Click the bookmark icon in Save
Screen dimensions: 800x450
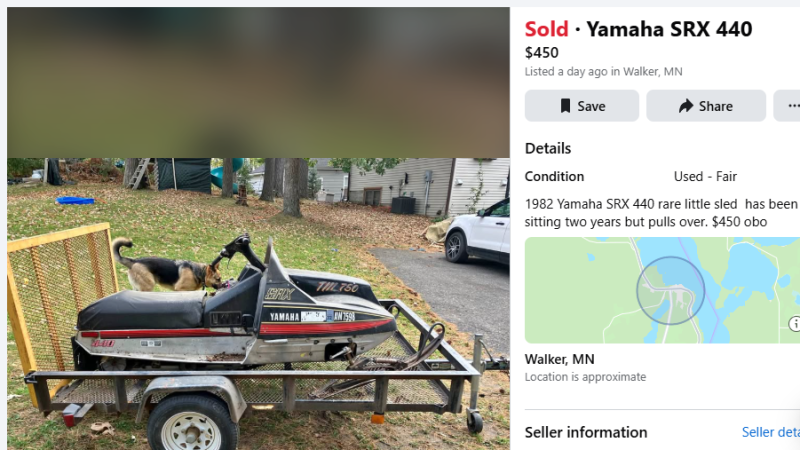pos(565,106)
